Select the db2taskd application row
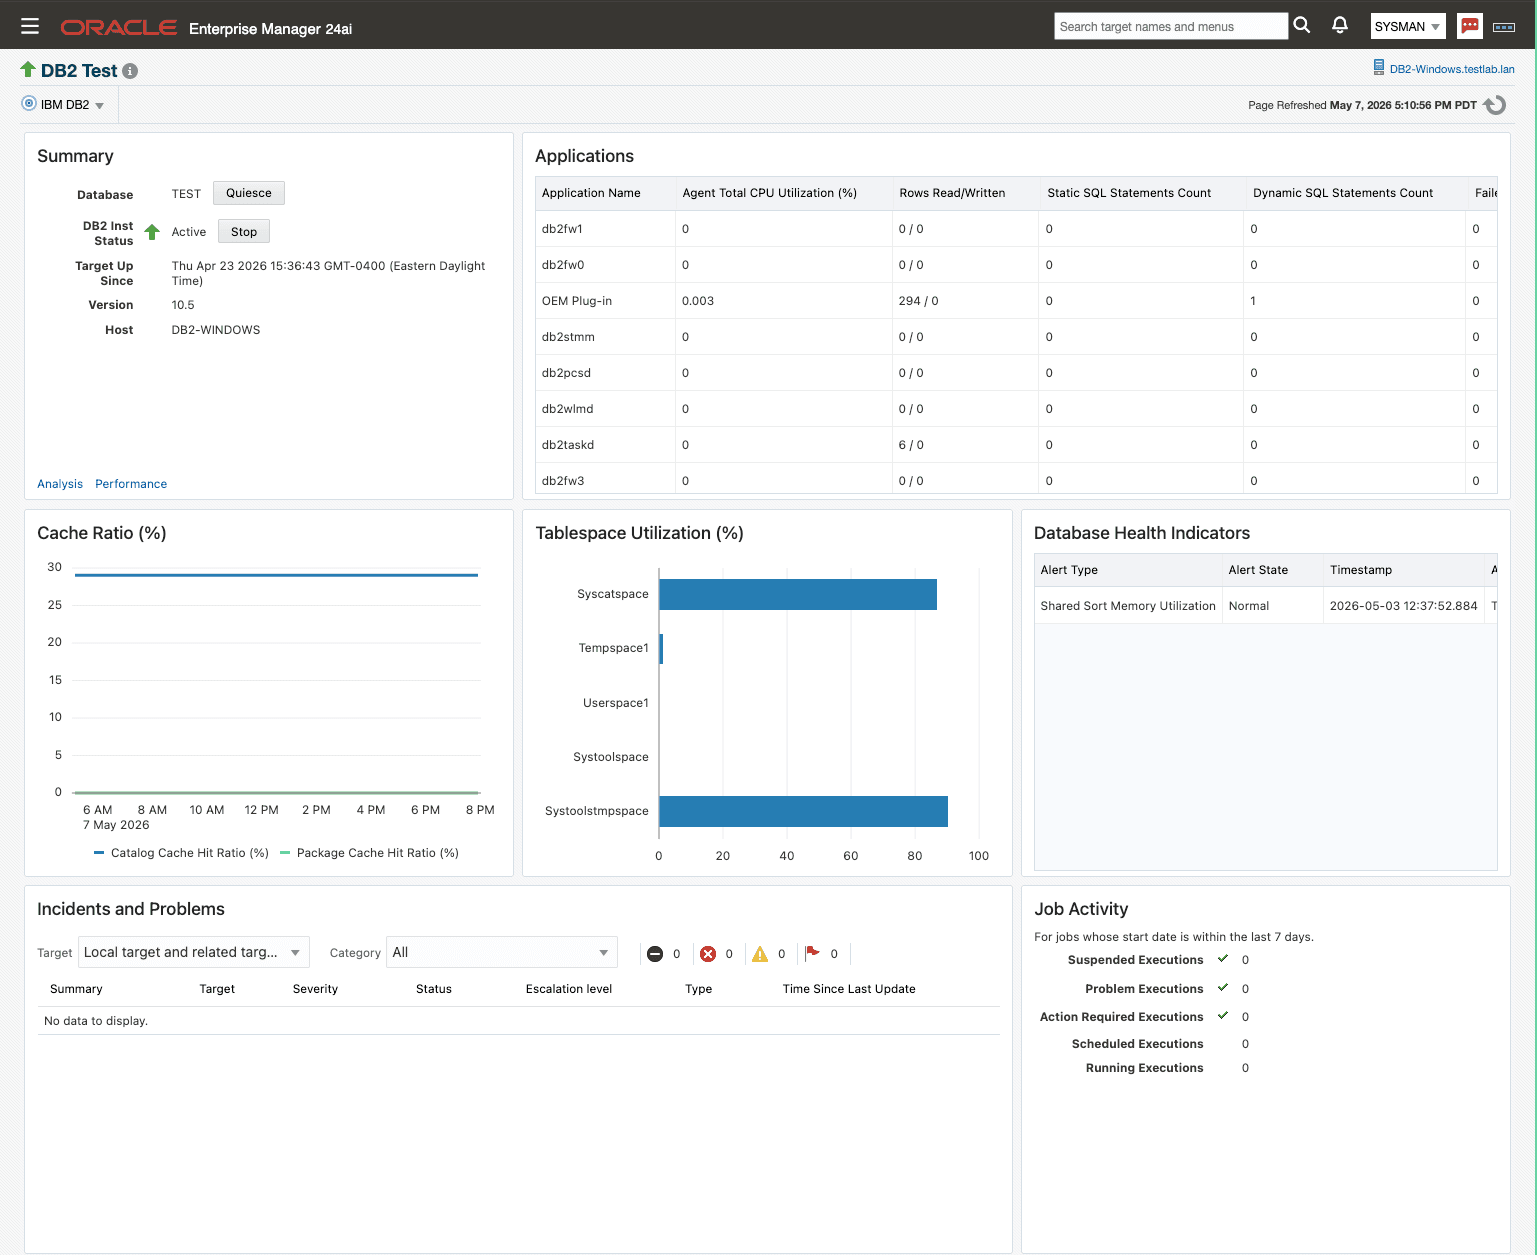This screenshot has width=1537, height=1255. pos(1016,445)
